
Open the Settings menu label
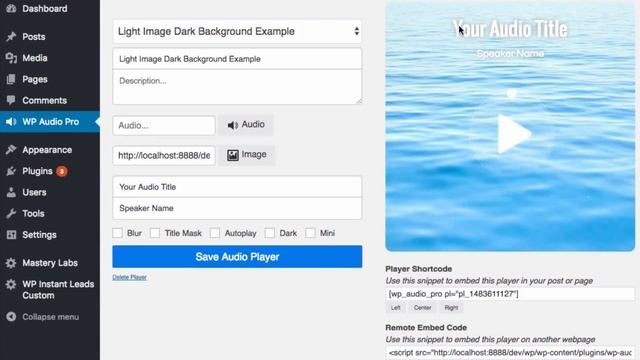tap(39, 235)
